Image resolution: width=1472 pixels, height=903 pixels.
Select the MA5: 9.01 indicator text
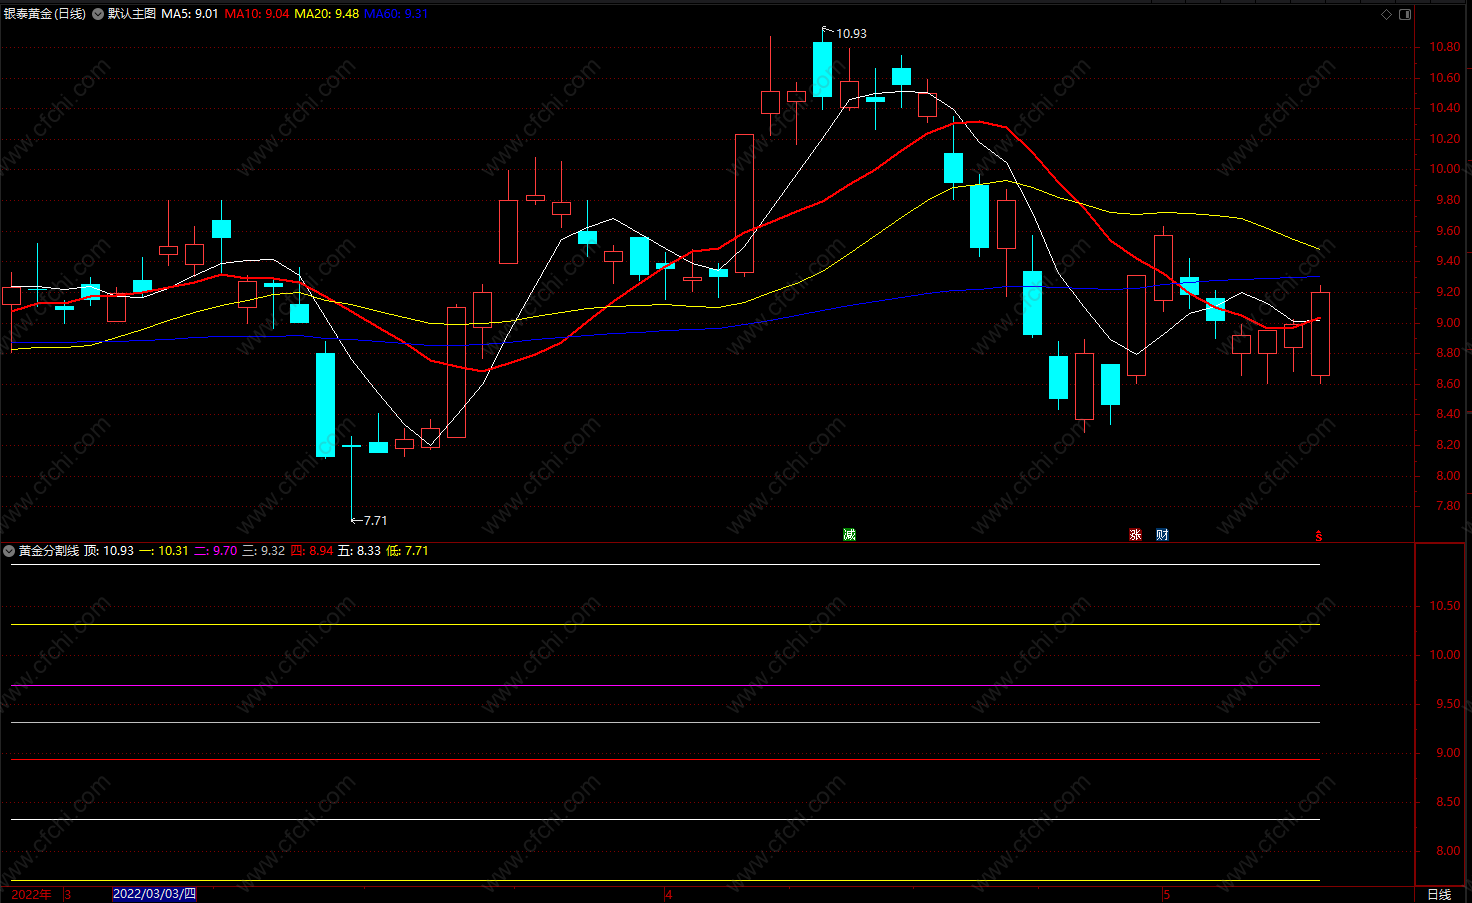[190, 14]
